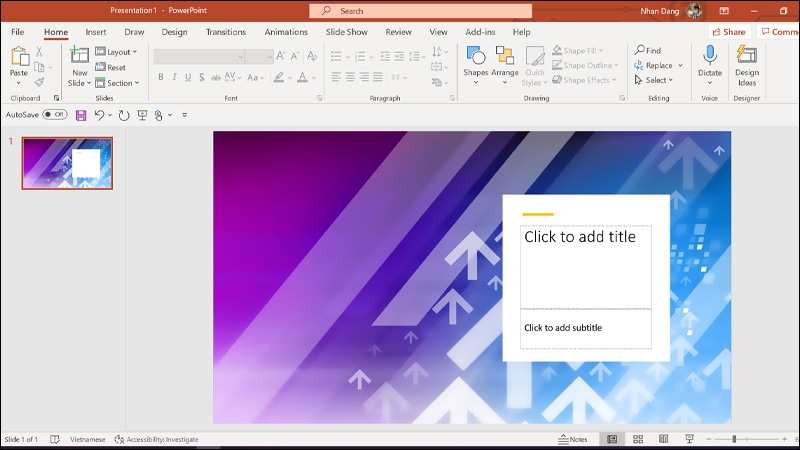Screen dimensions: 800x450
Task: Decrease list indent level
Action: pos(385,56)
